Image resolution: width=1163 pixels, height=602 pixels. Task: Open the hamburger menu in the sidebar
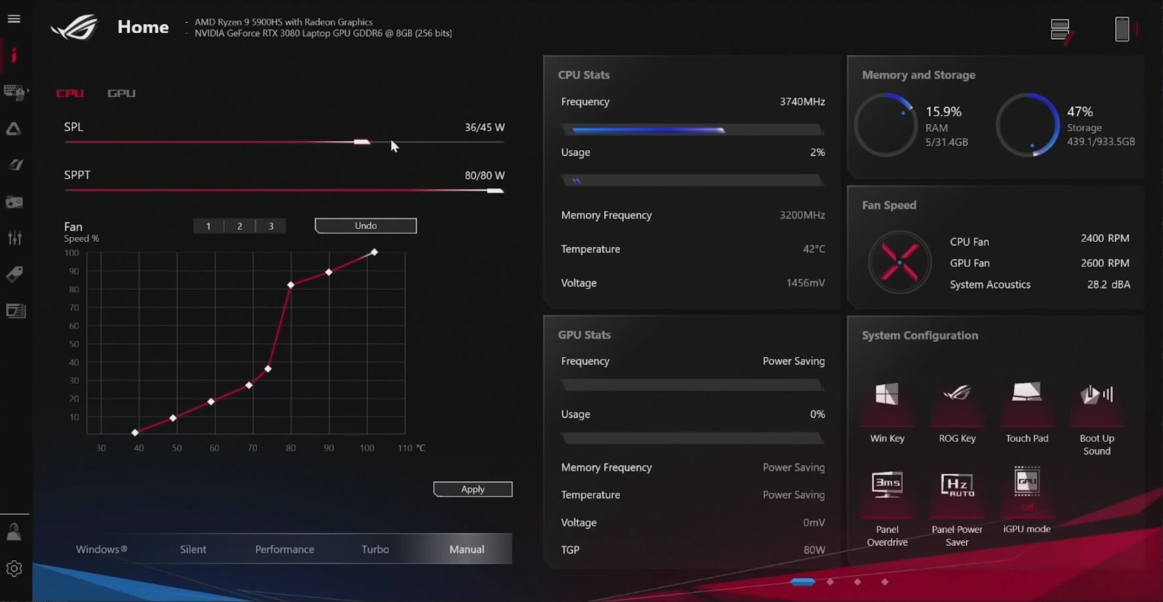click(14, 19)
